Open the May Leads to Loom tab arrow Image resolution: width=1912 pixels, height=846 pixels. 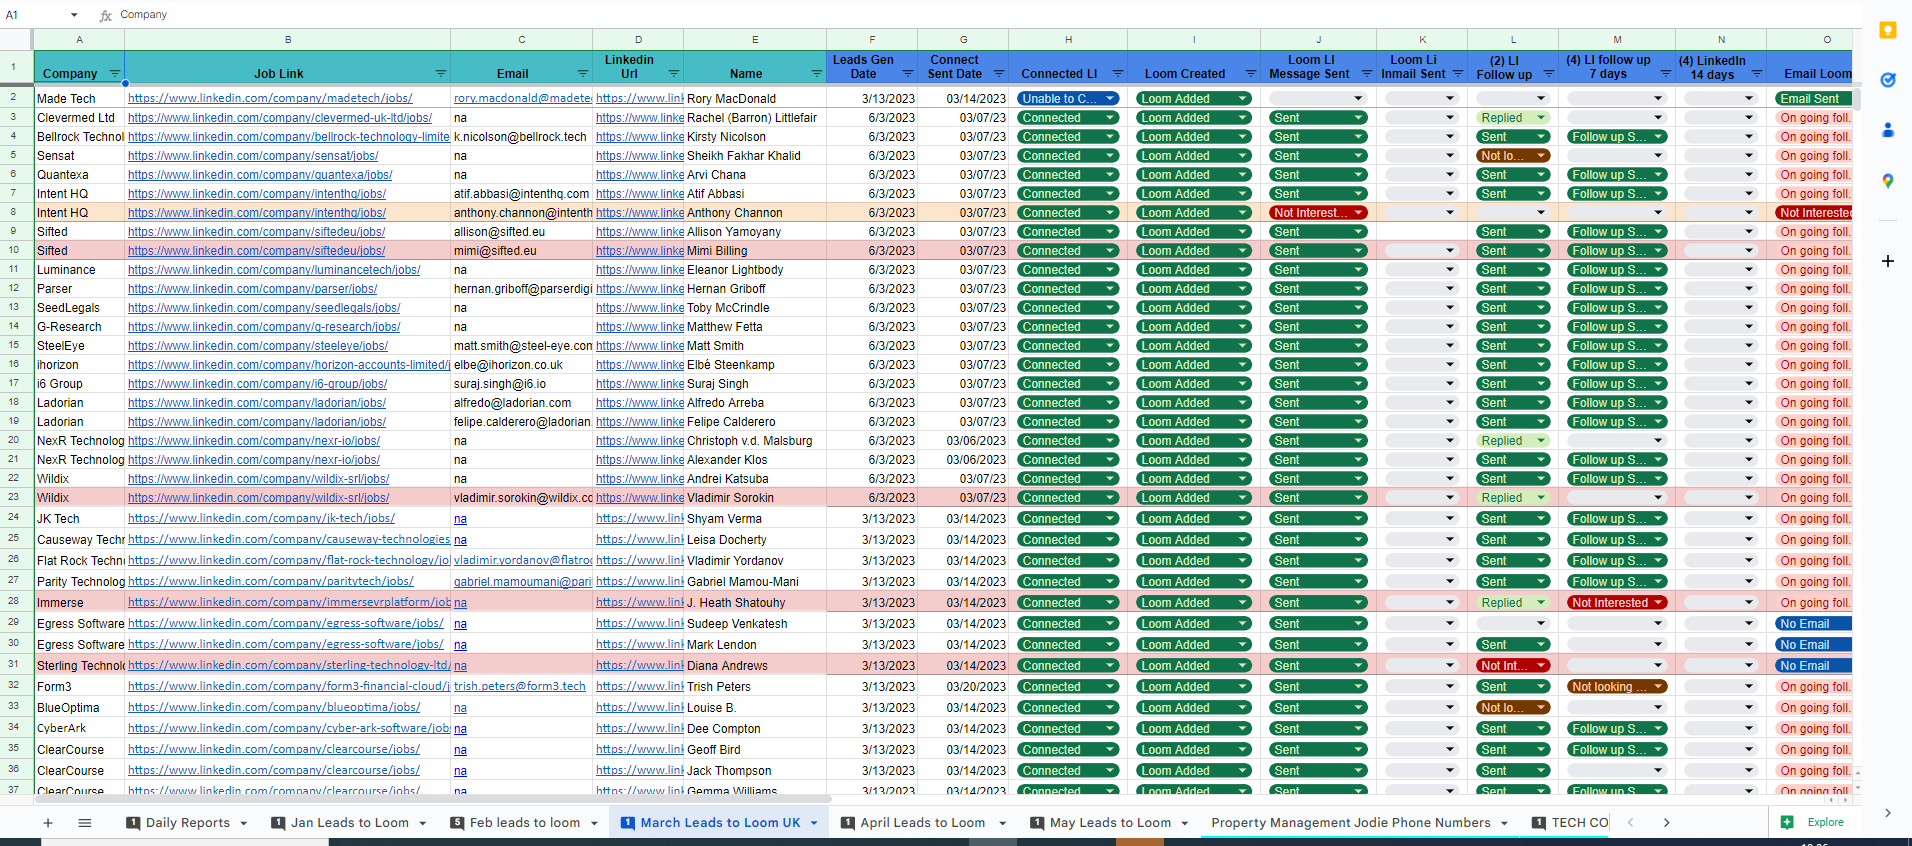tap(1185, 824)
